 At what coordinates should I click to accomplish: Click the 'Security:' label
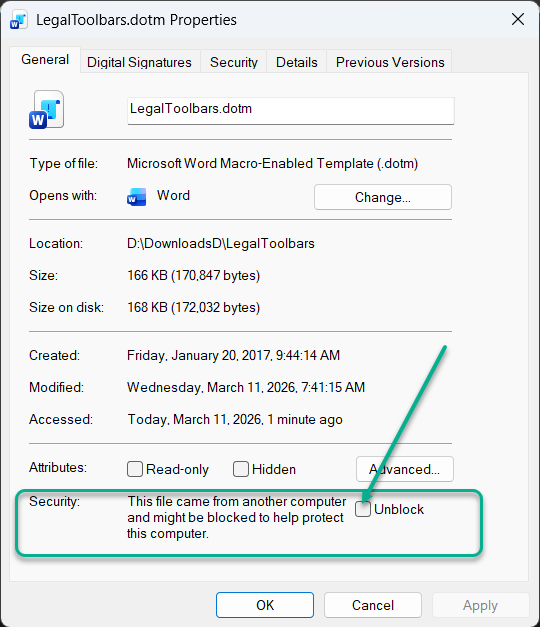54,501
